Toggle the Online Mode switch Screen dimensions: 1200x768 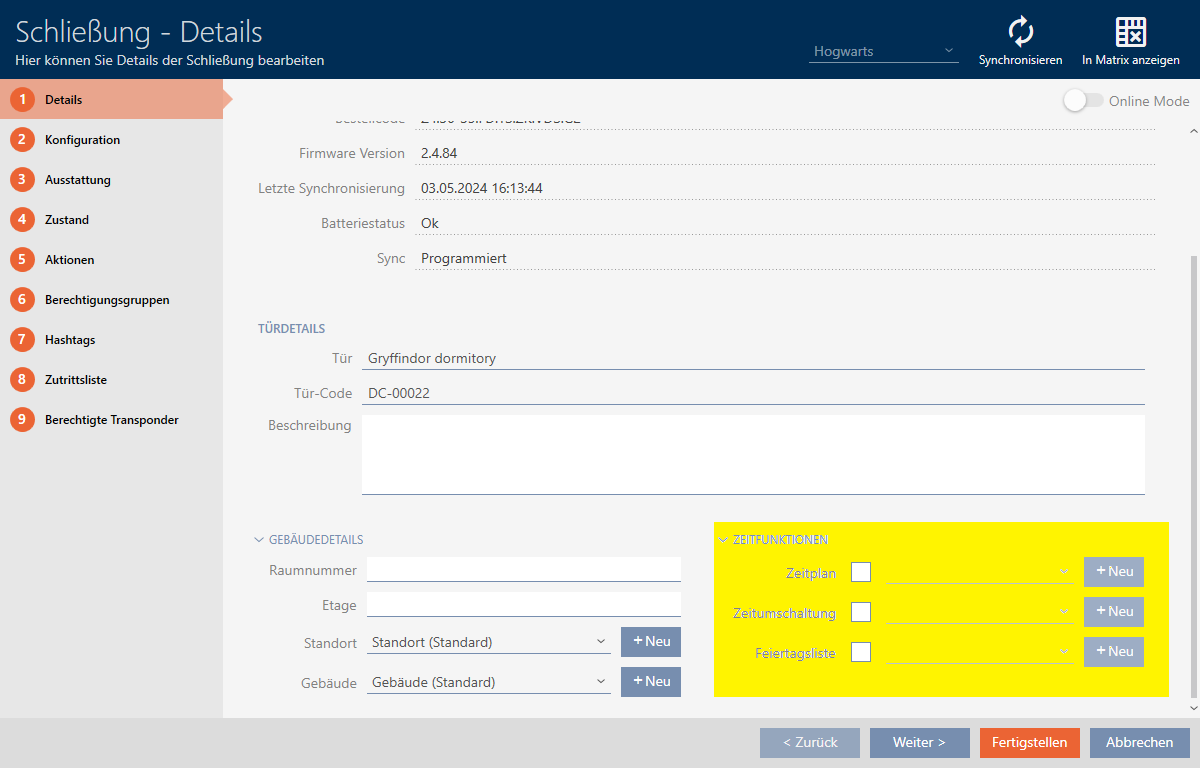[1082, 101]
